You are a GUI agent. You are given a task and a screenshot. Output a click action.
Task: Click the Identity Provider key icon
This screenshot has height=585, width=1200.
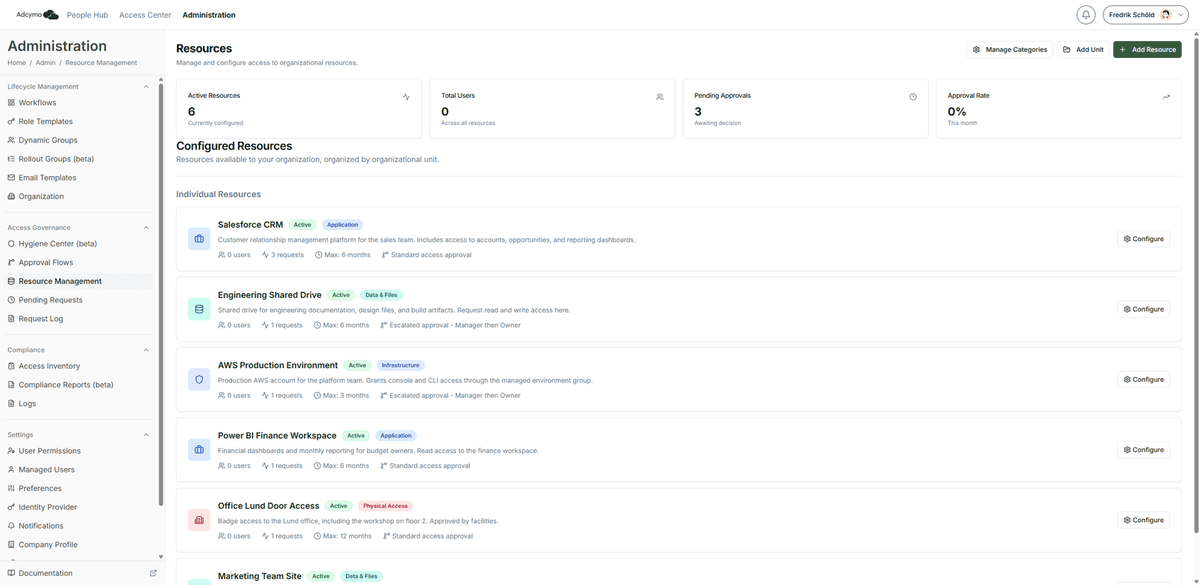click(x=11, y=507)
